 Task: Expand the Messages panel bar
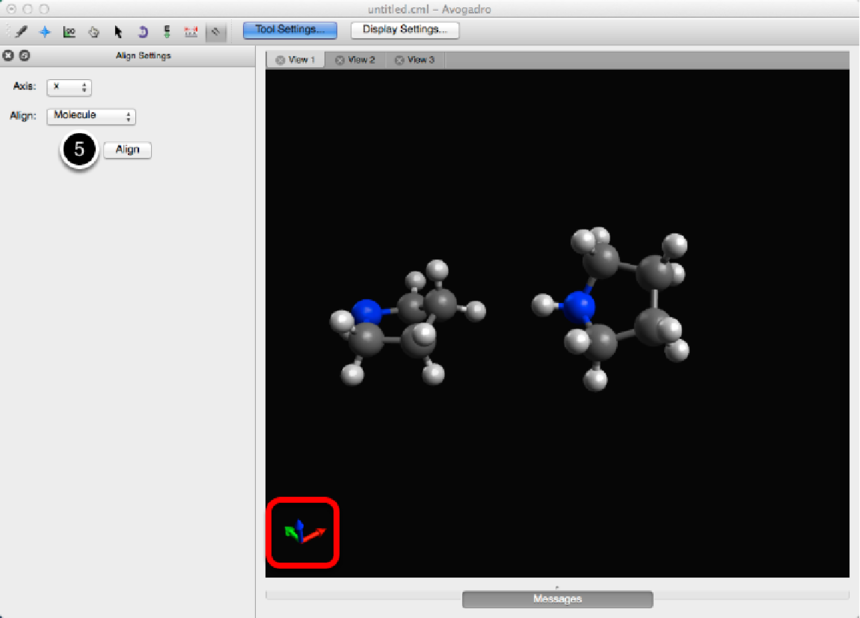coord(557,599)
